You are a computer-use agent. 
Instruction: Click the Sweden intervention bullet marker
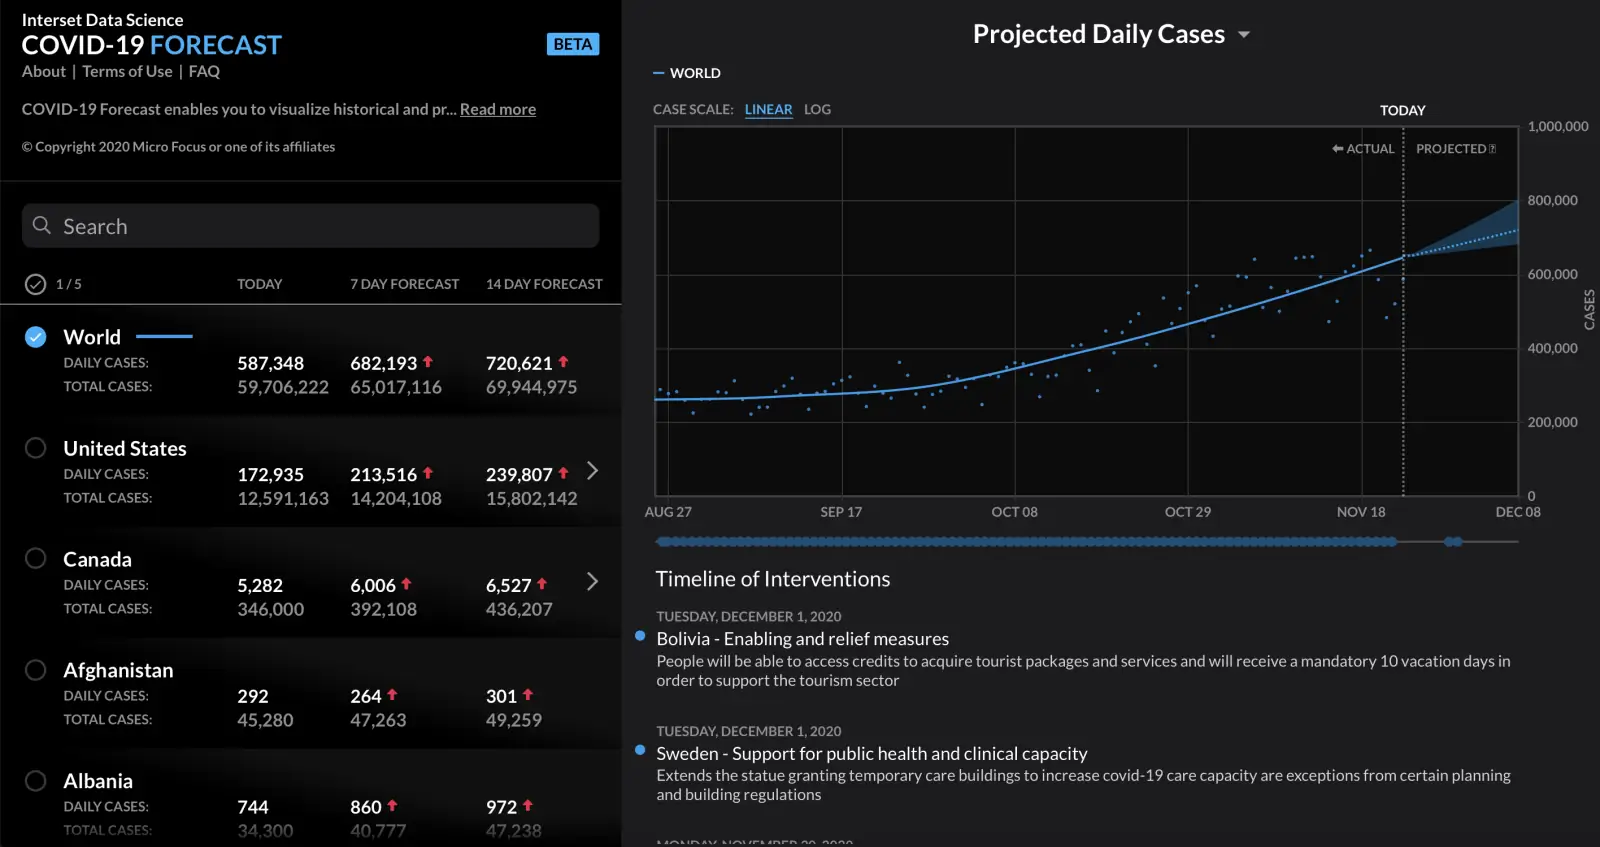pyautogui.click(x=640, y=750)
